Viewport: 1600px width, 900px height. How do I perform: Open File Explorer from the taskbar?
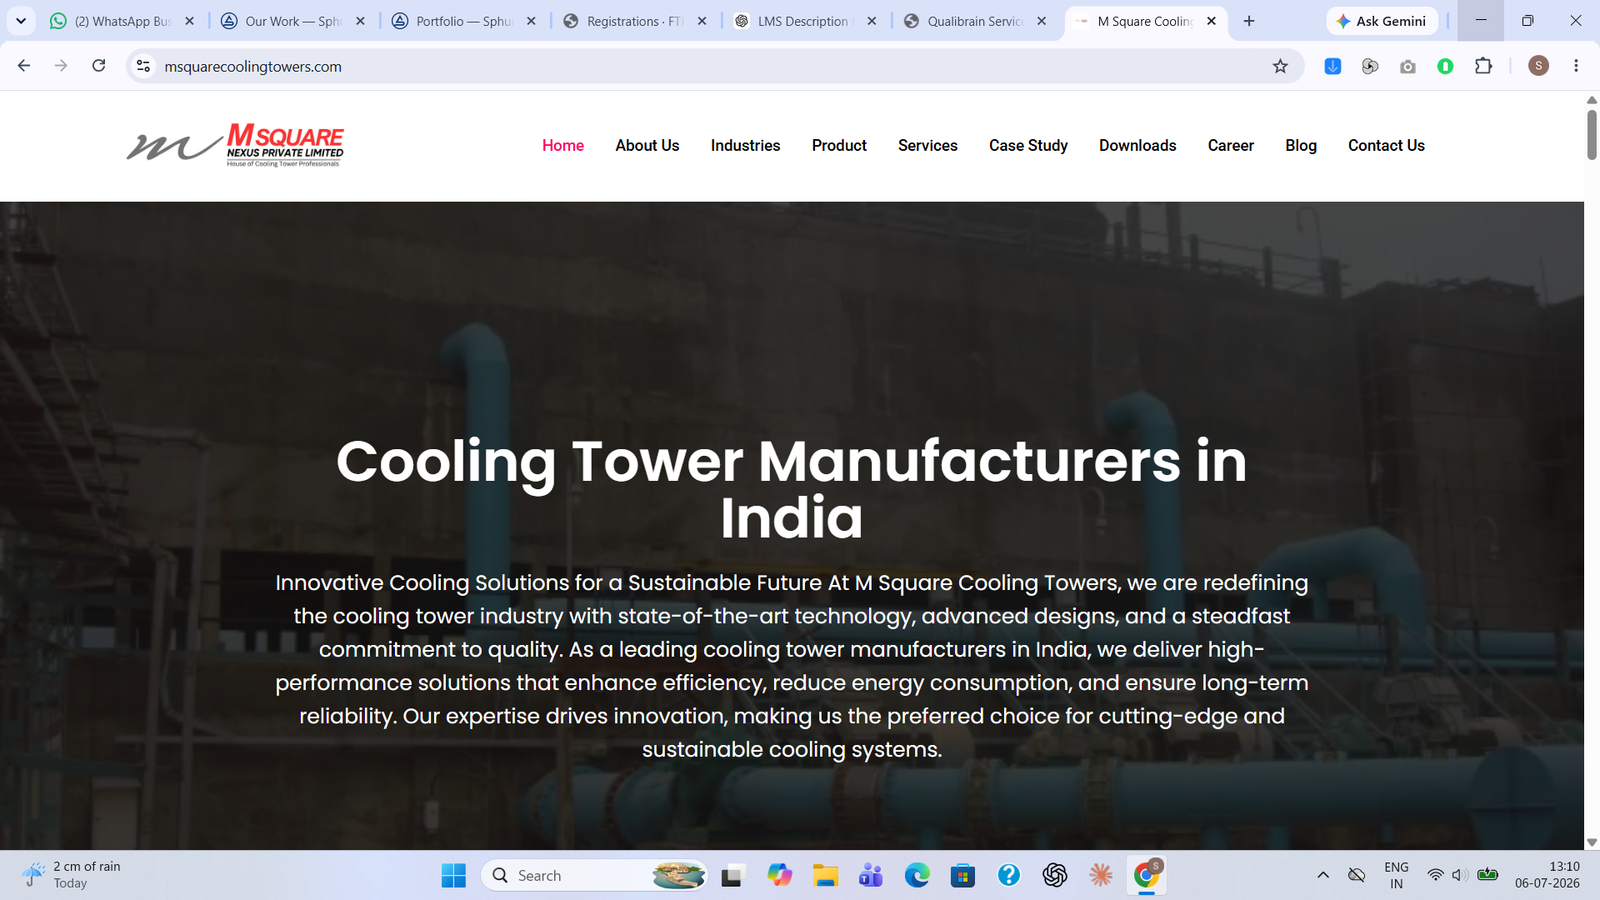tap(825, 876)
